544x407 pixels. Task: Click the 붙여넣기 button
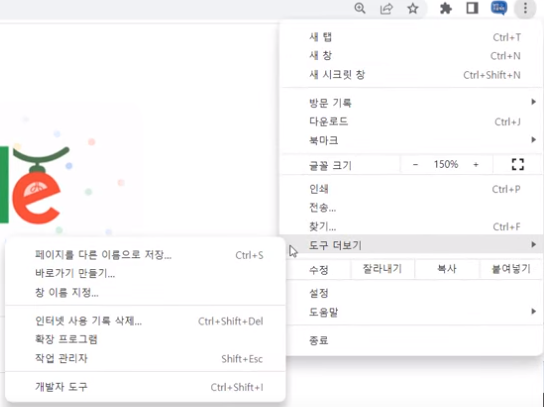[x=511, y=269]
